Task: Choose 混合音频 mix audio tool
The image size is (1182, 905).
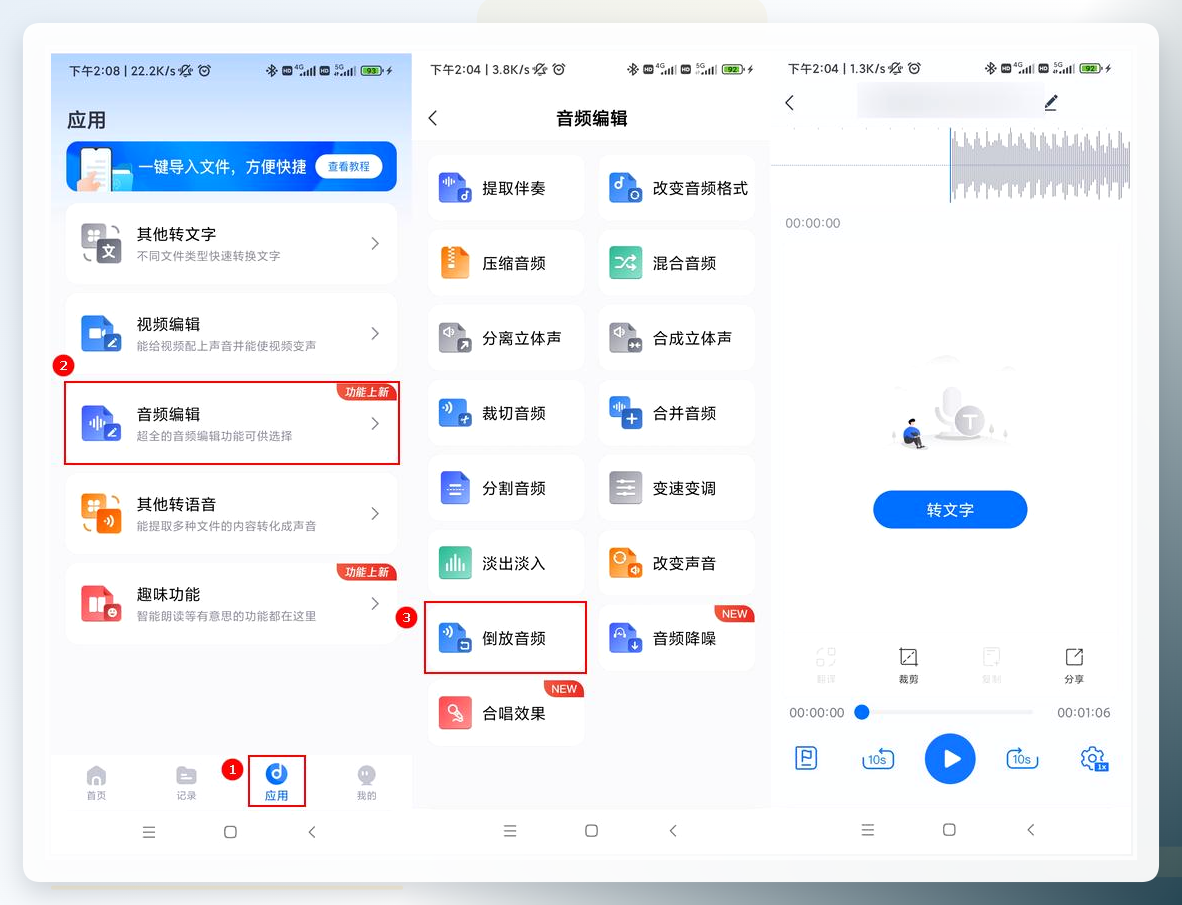Action: [677, 263]
